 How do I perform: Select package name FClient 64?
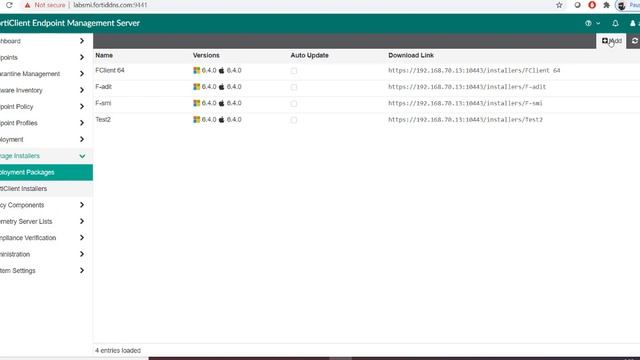click(x=110, y=70)
